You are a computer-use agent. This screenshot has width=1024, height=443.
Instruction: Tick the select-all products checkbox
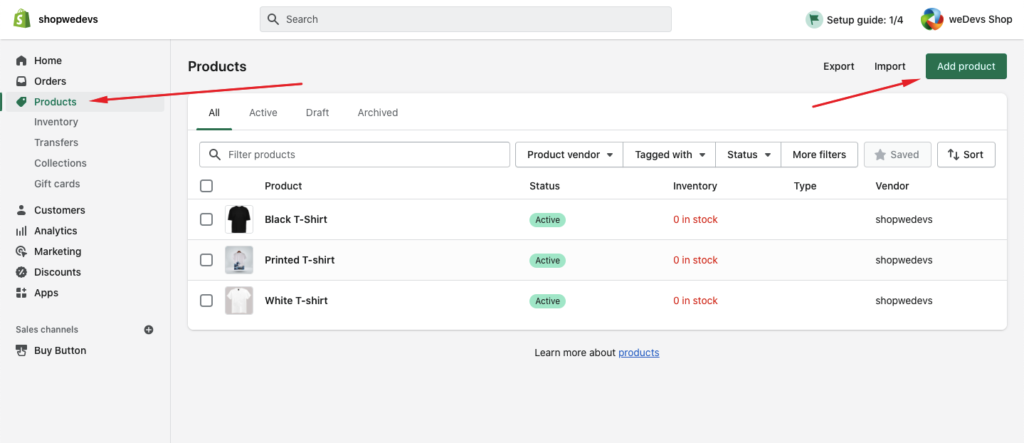(x=206, y=186)
